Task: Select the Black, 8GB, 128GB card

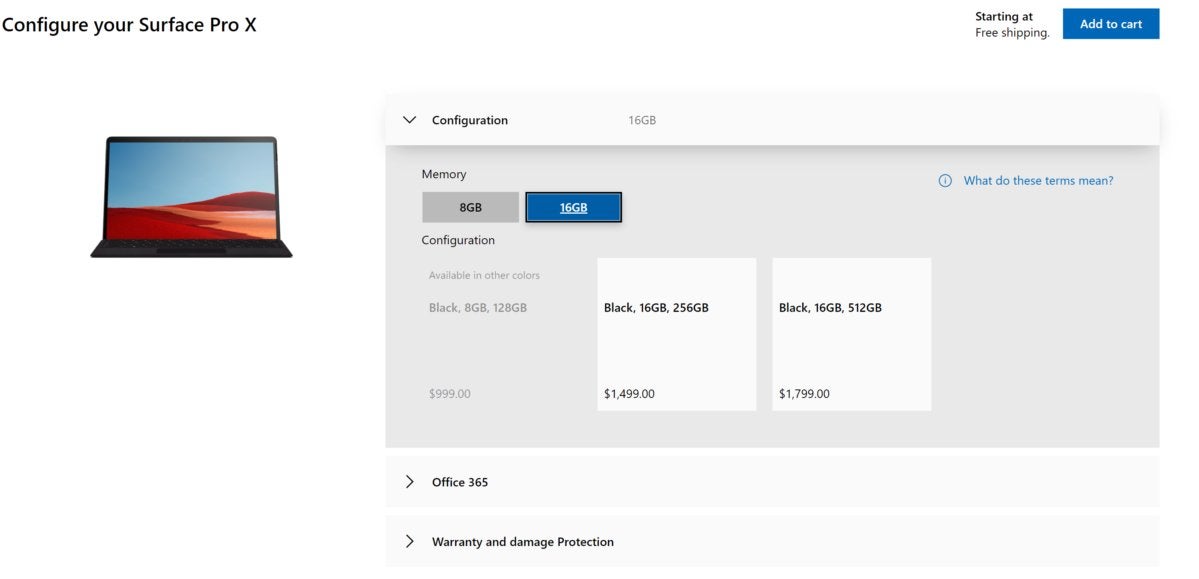Action: [x=502, y=334]
